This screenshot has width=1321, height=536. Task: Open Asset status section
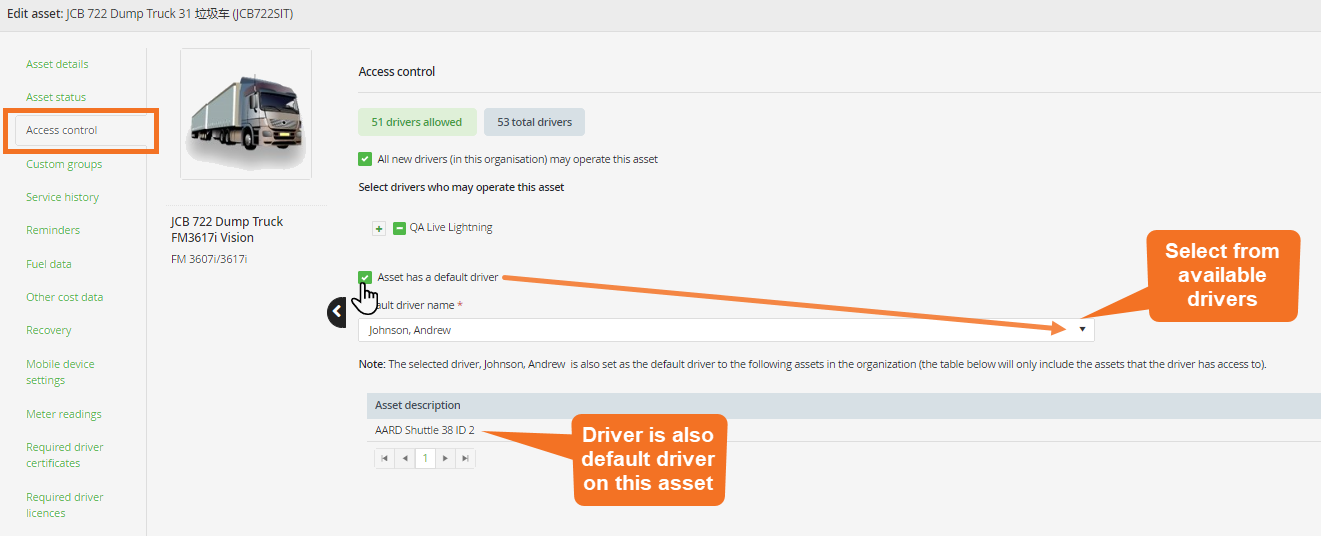click(x=56, y=97)
